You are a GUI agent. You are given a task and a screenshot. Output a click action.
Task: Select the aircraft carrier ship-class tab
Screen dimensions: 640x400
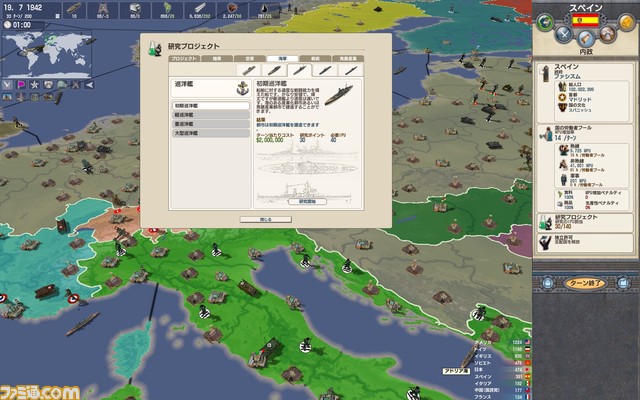pos(249,70)
